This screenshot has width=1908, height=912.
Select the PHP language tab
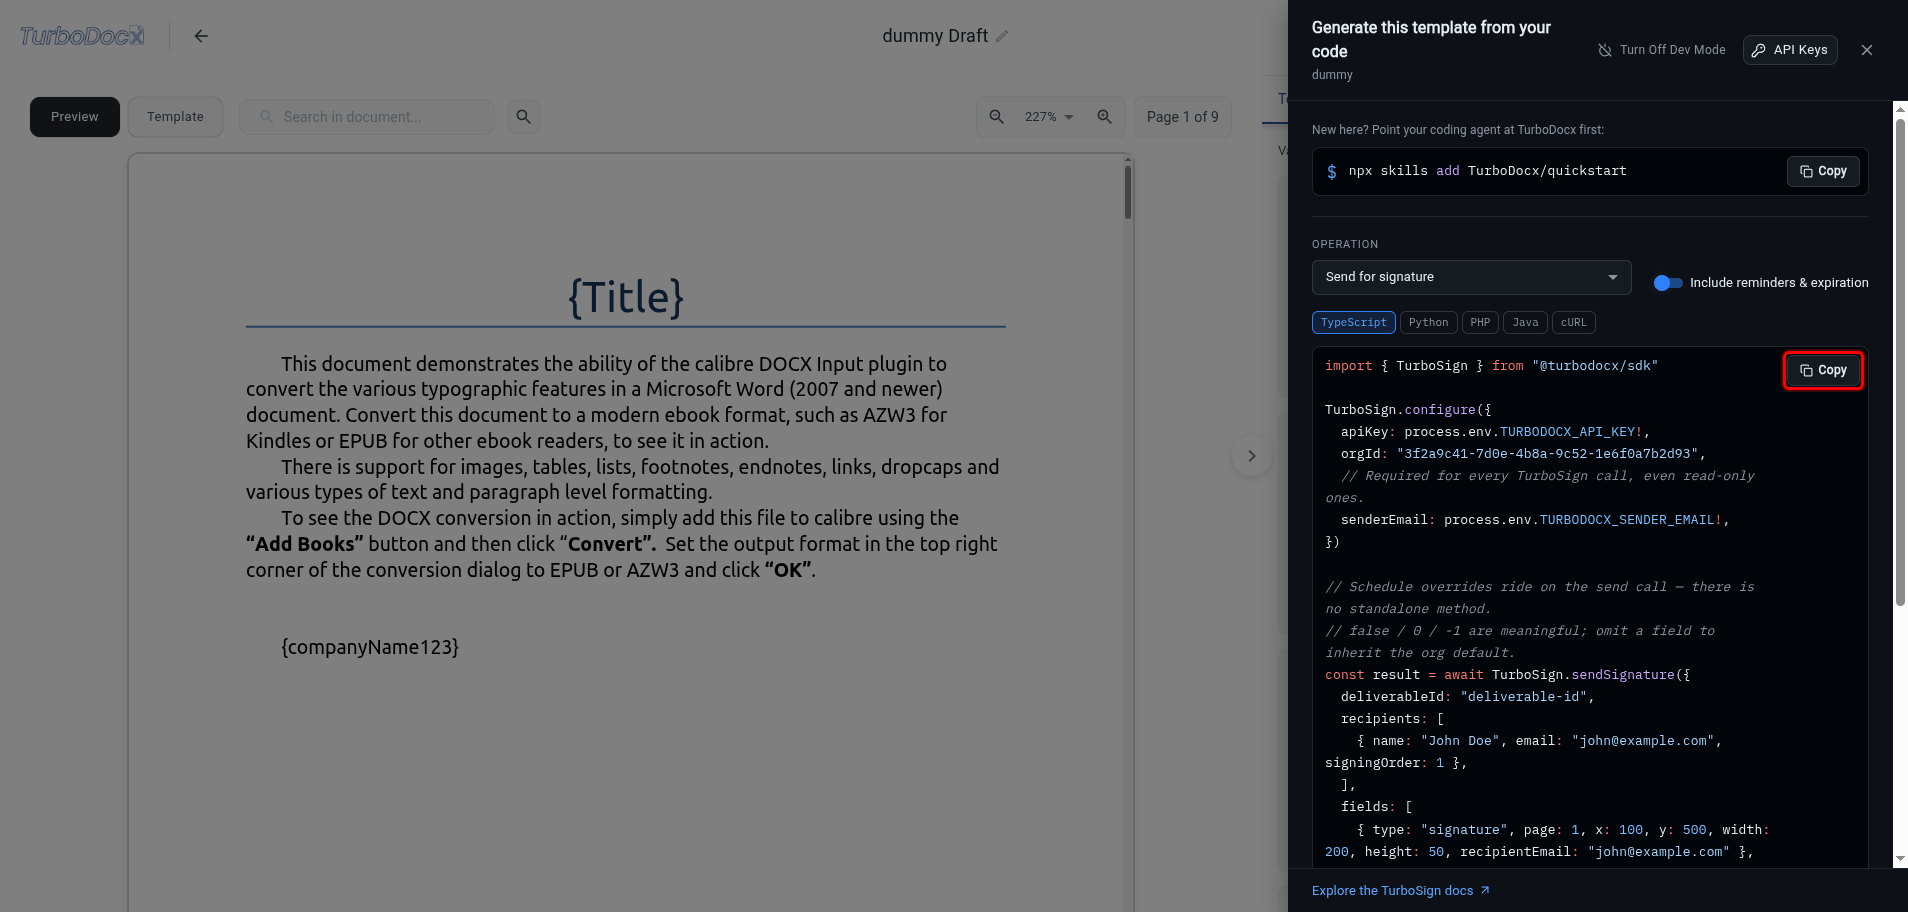coord(1480,323)
